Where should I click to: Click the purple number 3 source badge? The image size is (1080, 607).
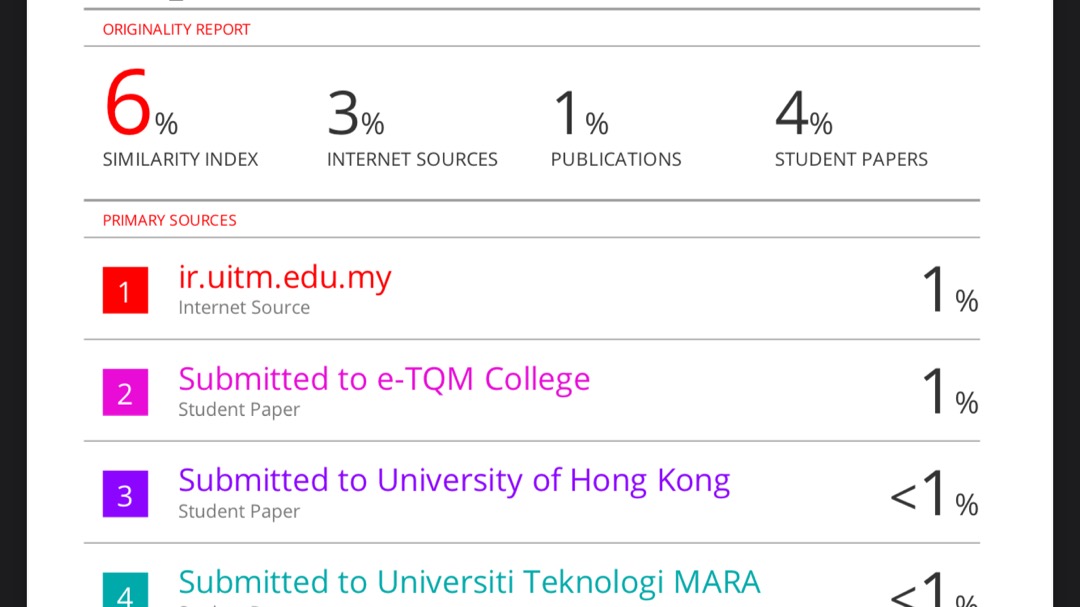click(x=125, y=495)
